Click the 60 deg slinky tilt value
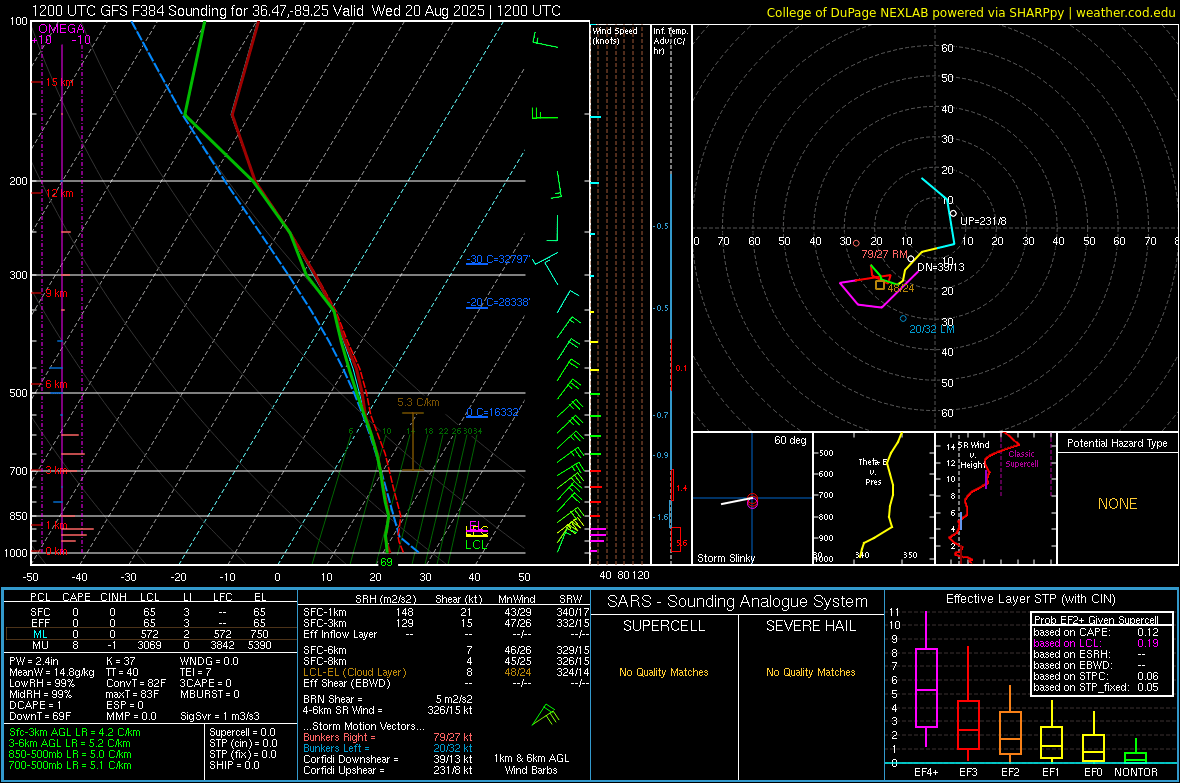This screenshot has height=783, width=1180. click(x=790, y=440)
